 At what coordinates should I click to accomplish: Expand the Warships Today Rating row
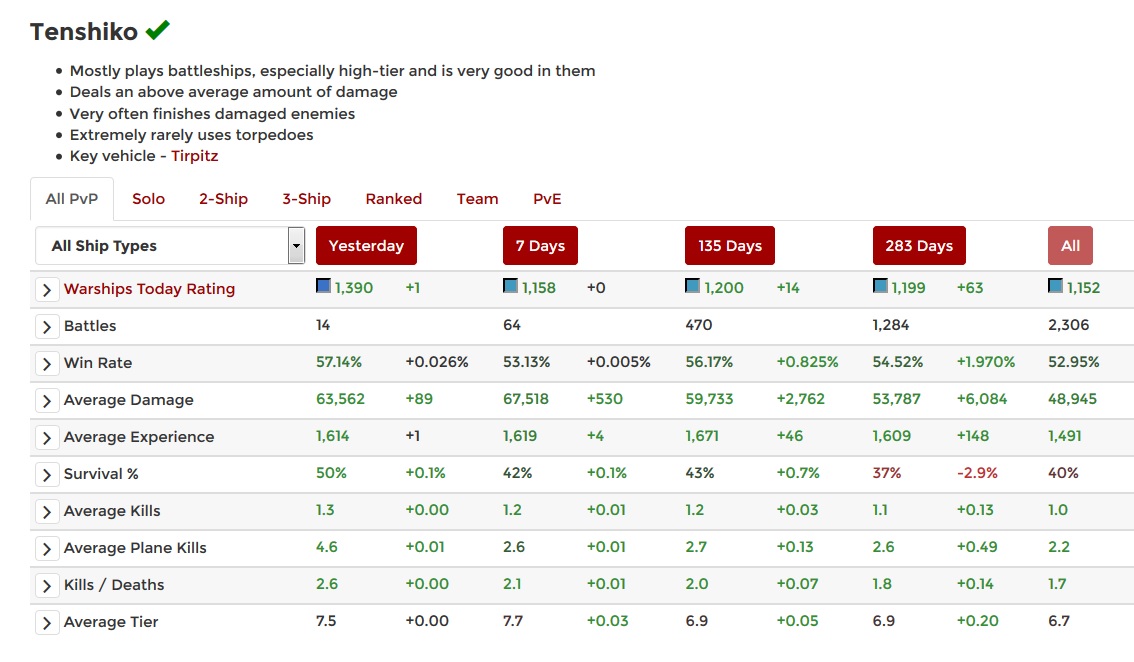tap(47, 289)
